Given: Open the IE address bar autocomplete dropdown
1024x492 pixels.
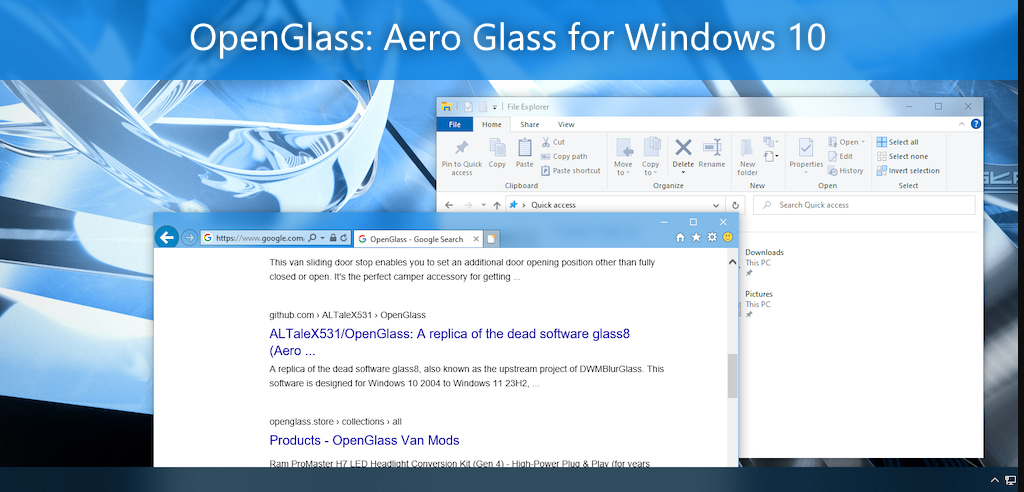Looking at the screenshot, I should click(x=323, y=238).
